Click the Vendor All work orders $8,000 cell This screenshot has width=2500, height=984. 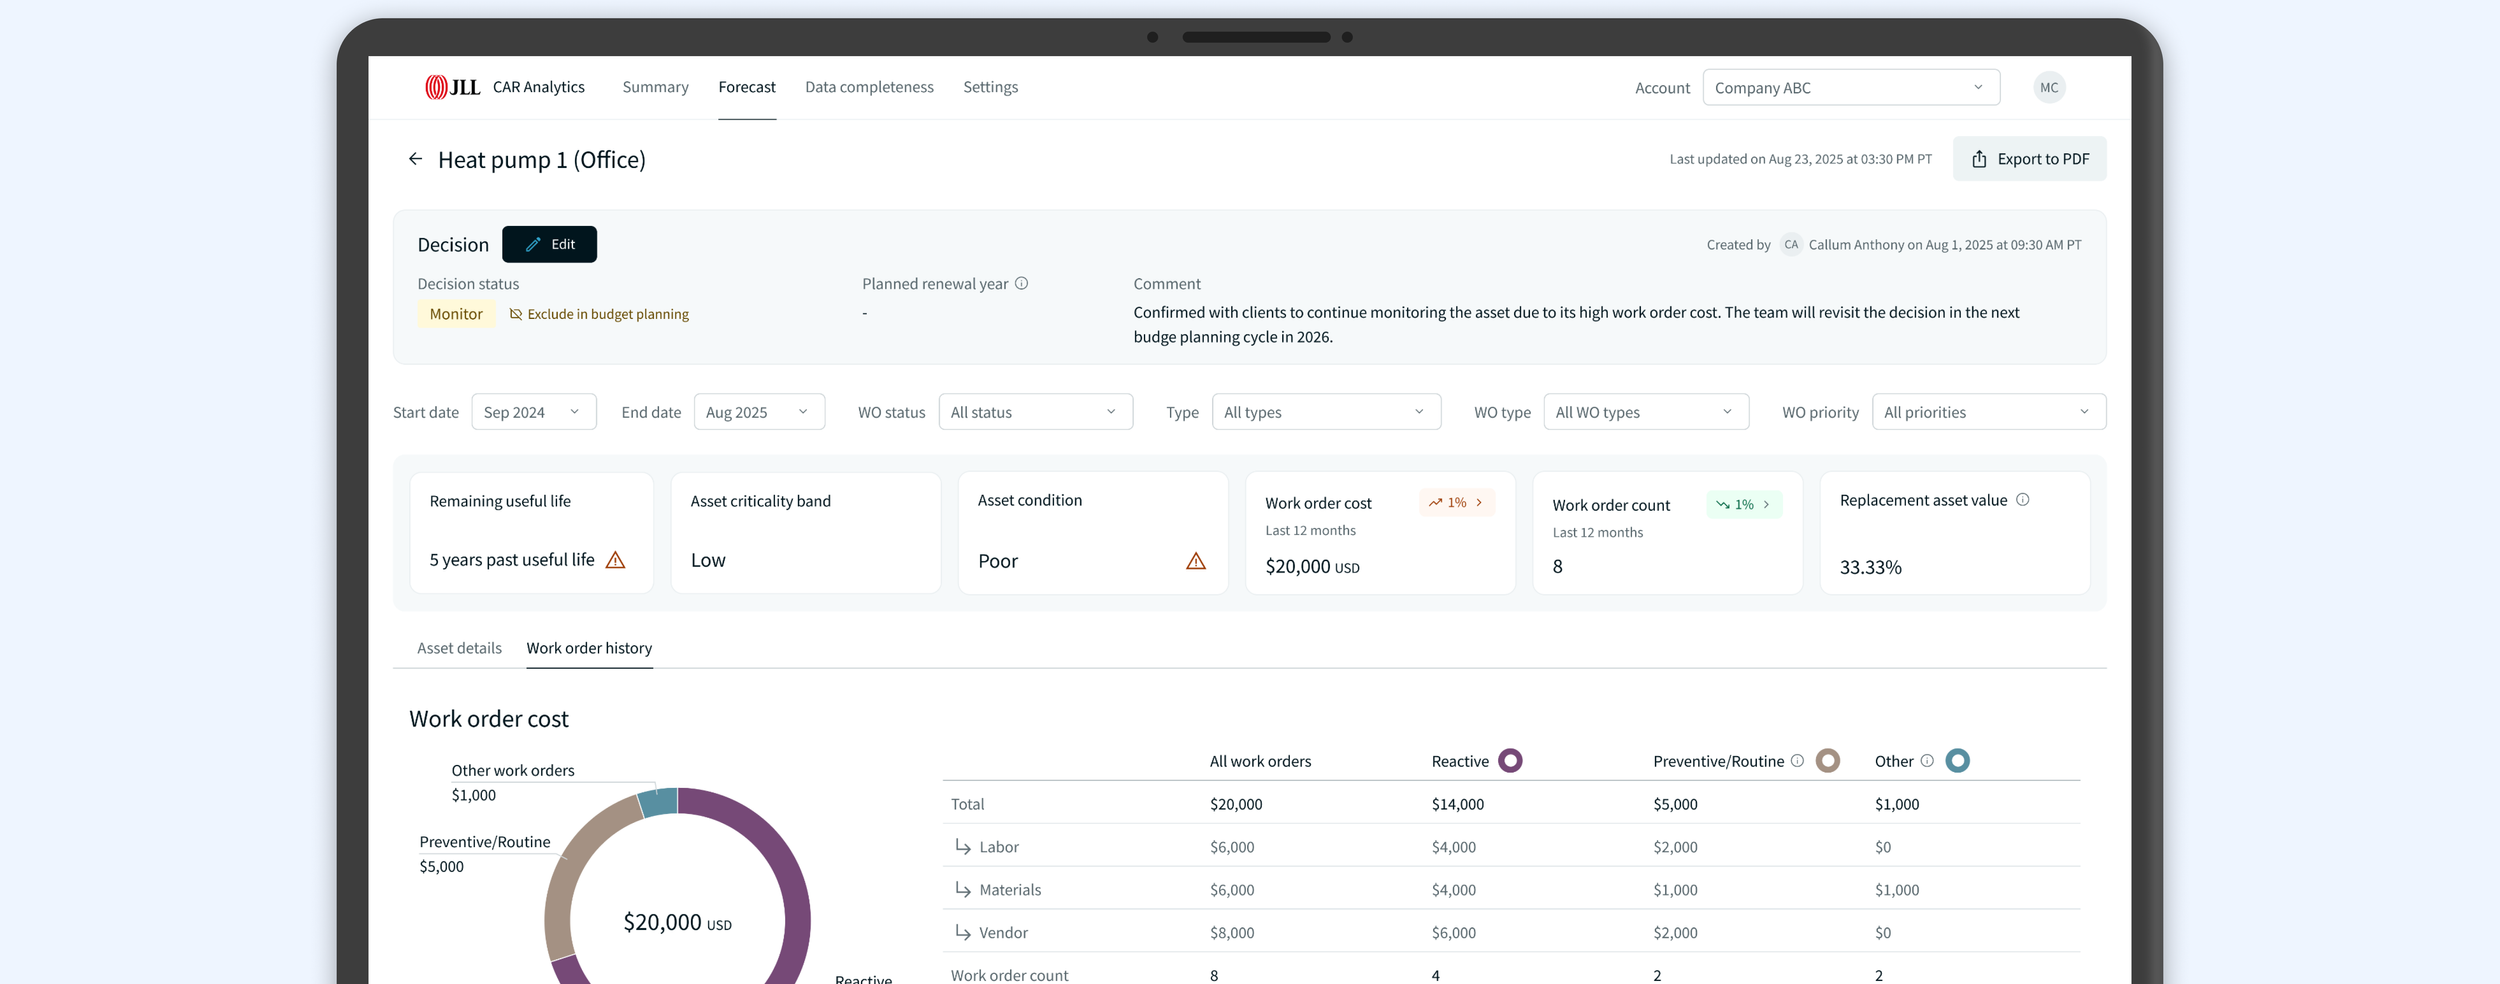1231,932
